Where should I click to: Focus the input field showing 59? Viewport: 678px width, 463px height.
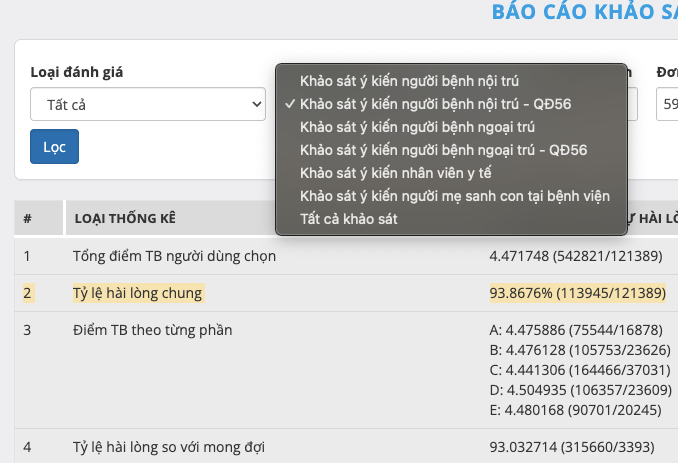click(x=667, y=104)
